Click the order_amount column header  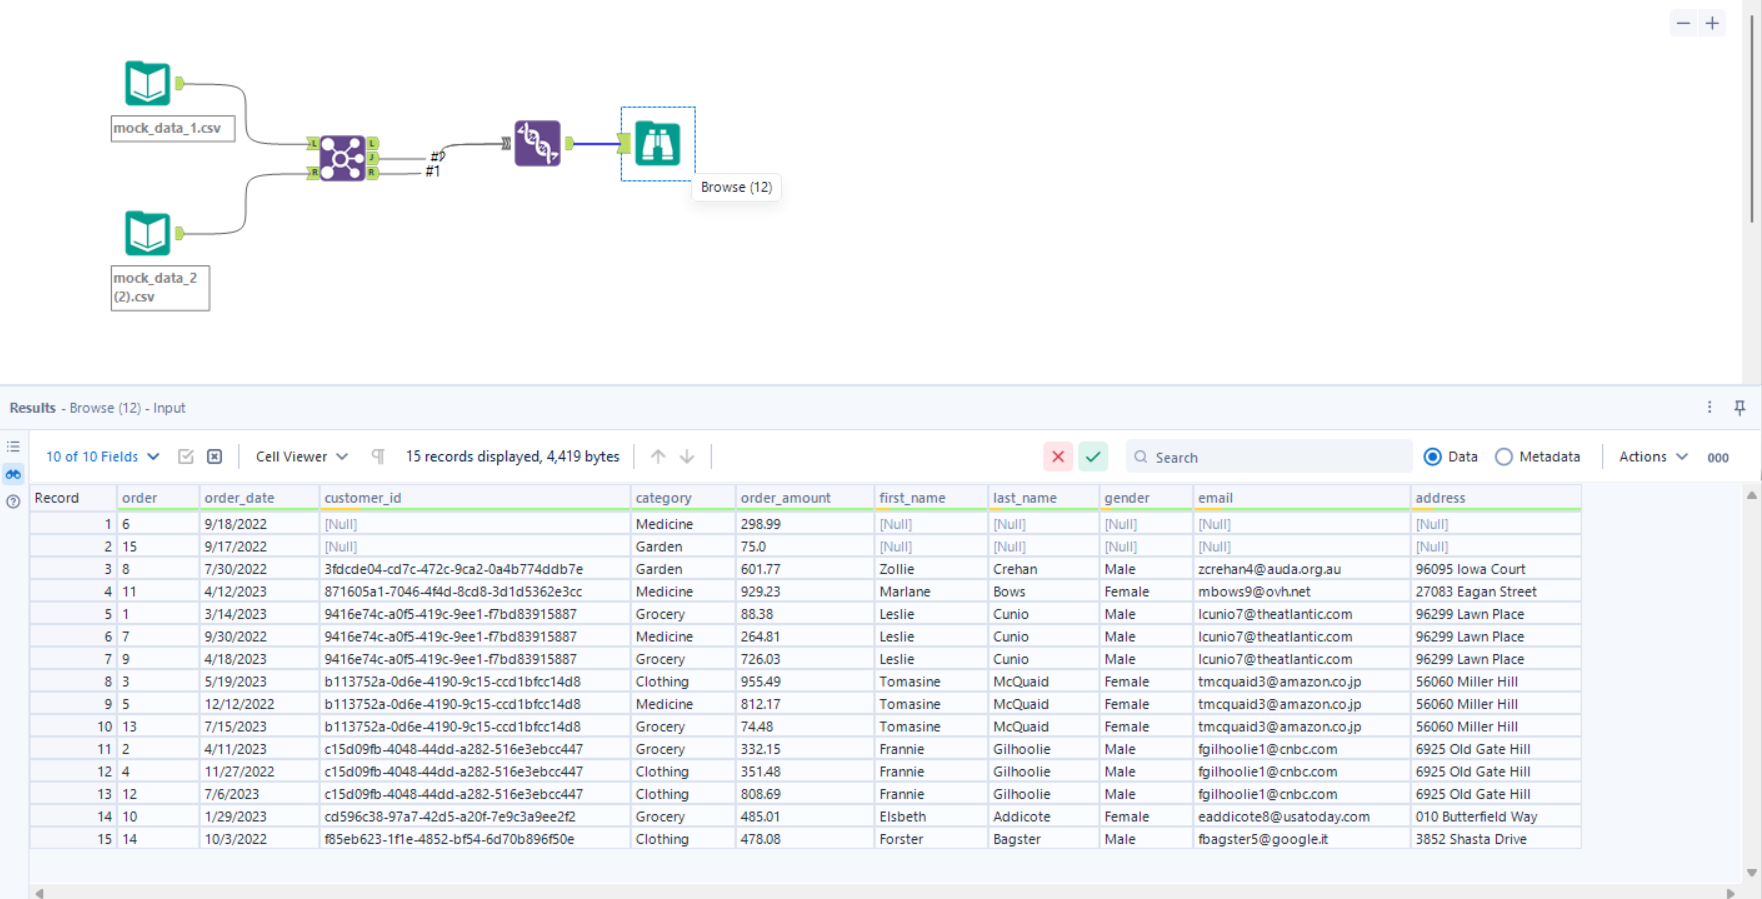tap(785, 498)
